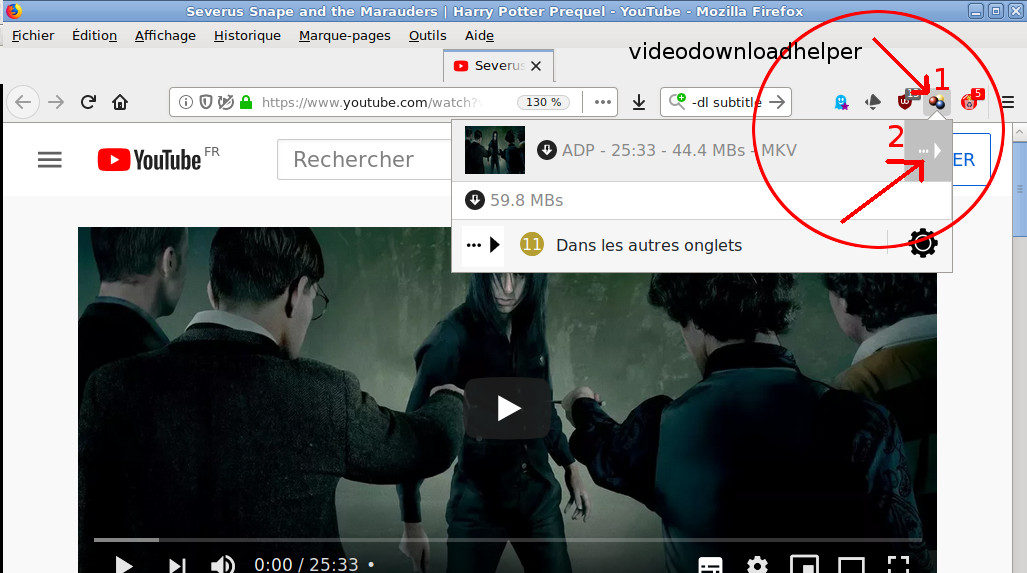Show site information icon in address bar
Viewport: 1027px width, 573px height.
pos(186,102)
